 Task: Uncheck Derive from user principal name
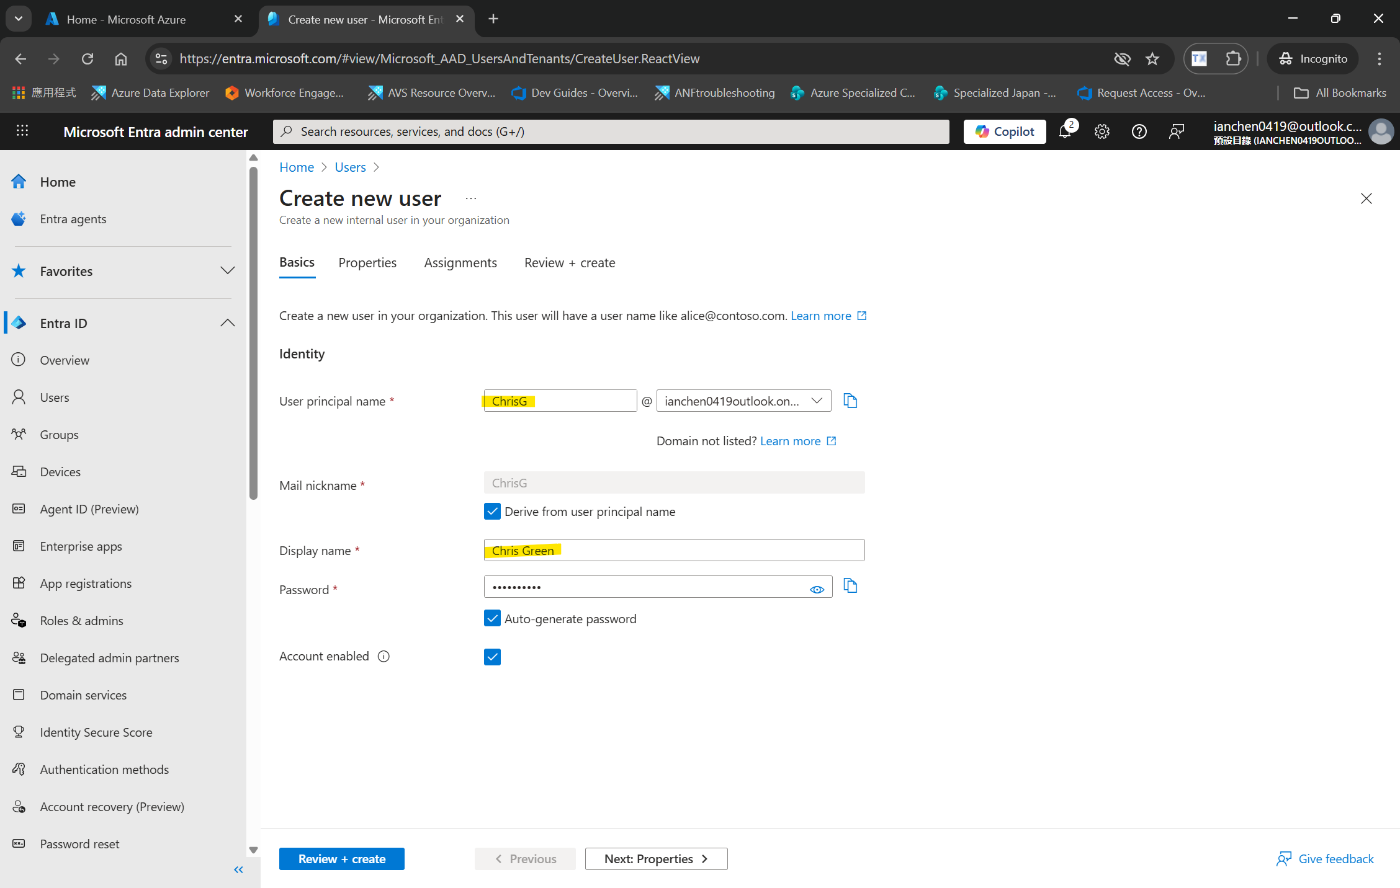click(x=492, y=511)
